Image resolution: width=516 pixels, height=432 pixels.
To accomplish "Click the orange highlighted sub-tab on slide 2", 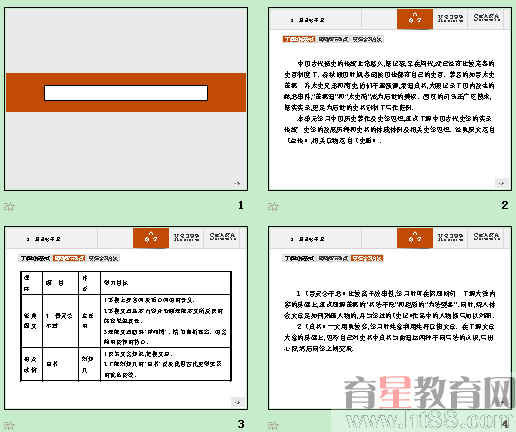I will pyautogui.click(x=299, y=39).
